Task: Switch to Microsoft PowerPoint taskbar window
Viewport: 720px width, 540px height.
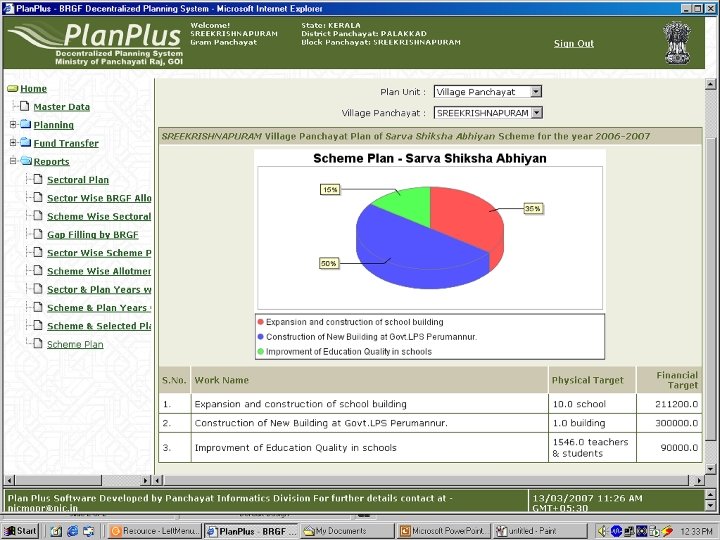Action: click(x=444, y=531)
